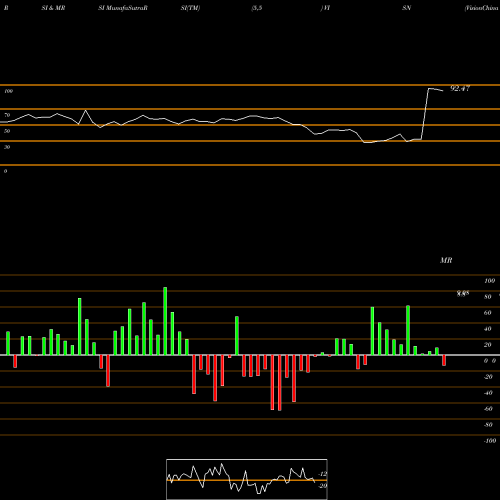The height and width of the screenshot is (500, 500).
Task: Click the 40 label on MR axis
Action: coord(488,329)
